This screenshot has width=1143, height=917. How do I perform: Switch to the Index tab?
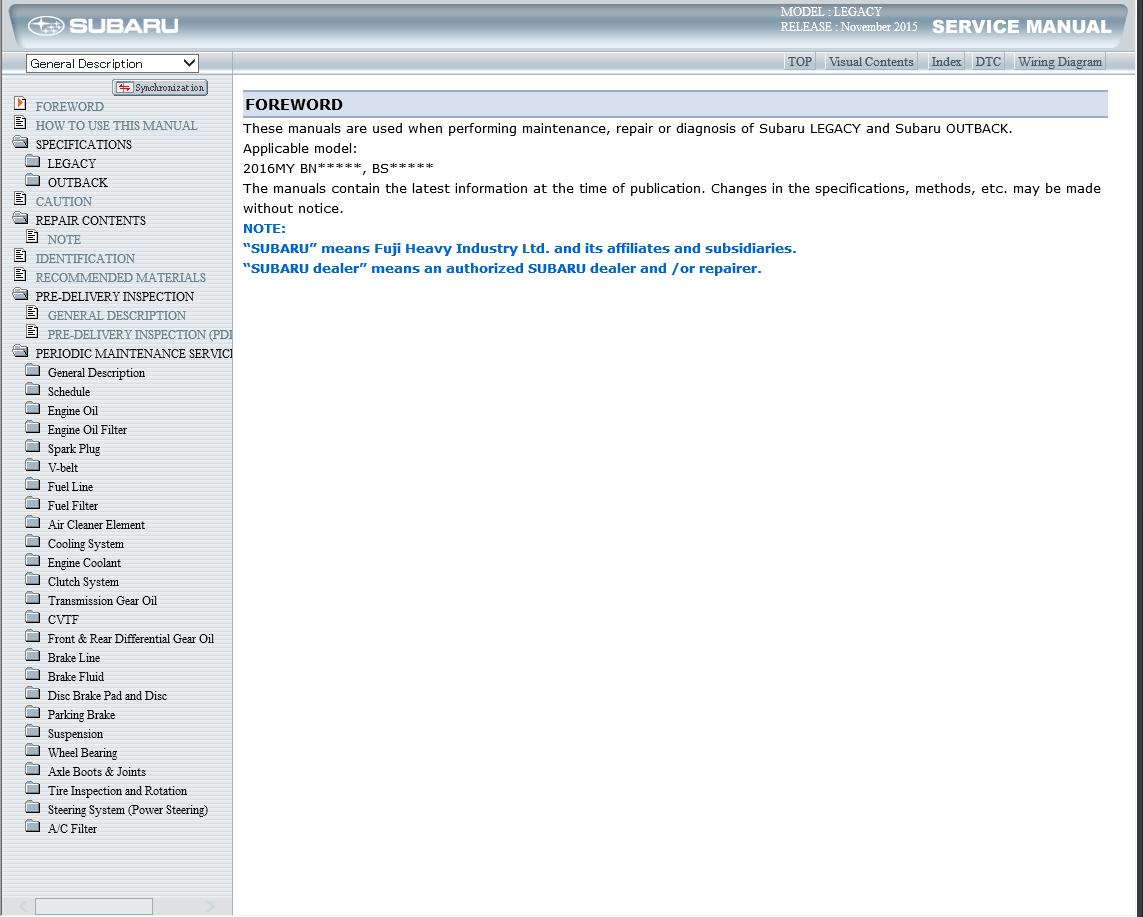946,62
